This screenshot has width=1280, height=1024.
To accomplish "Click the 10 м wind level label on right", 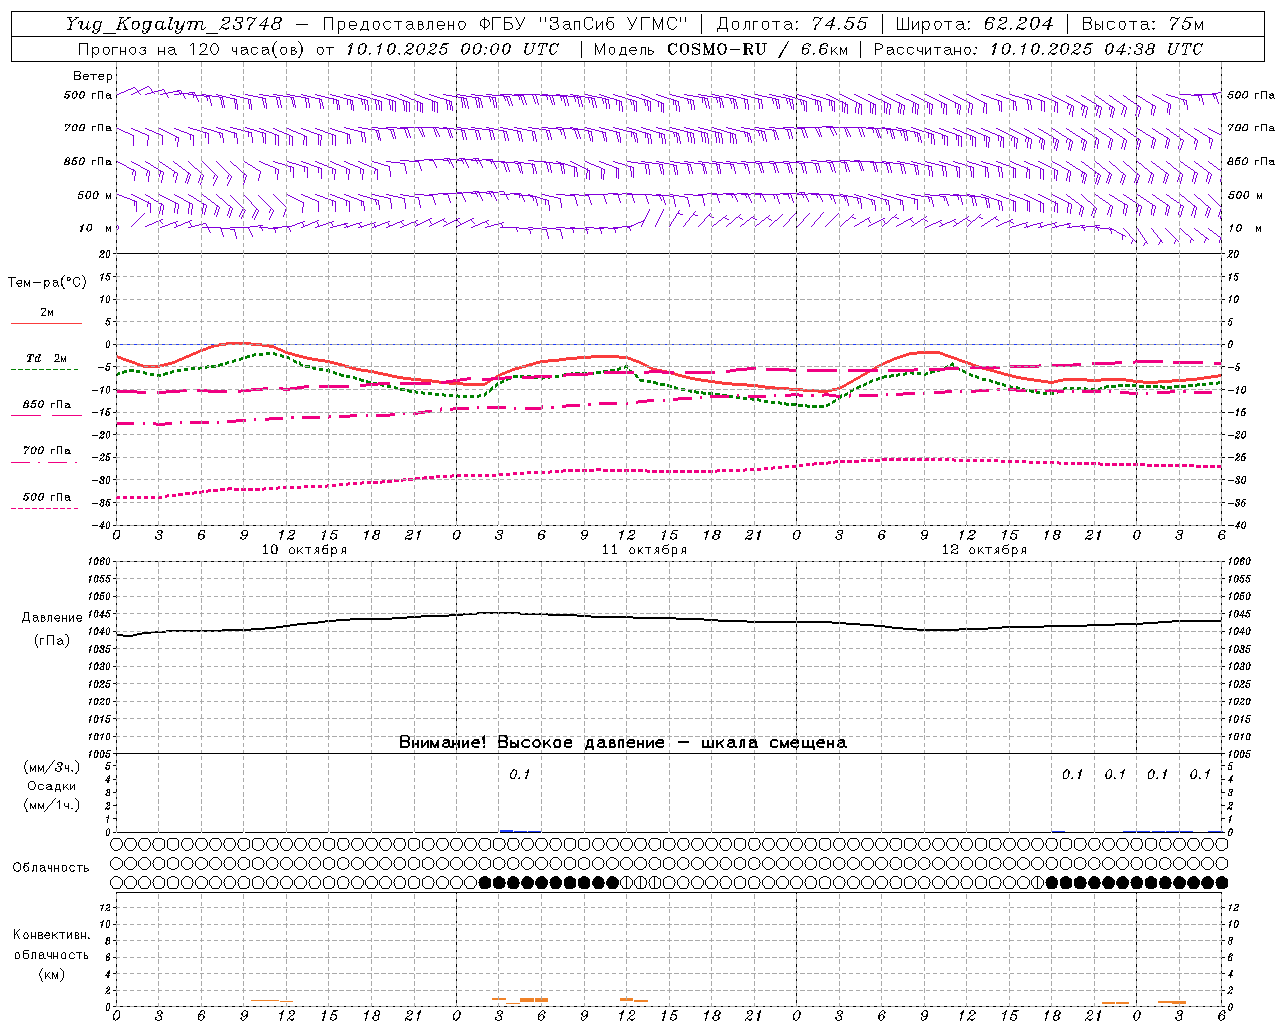I will click(1244, 228).
